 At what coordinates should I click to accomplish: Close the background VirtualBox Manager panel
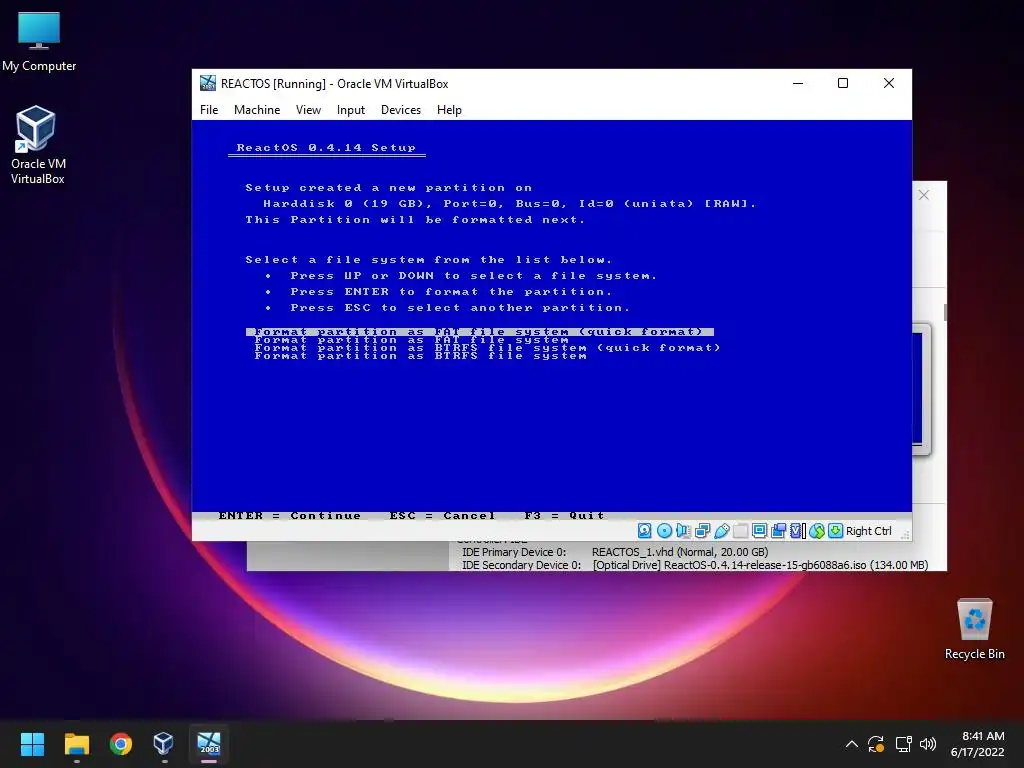923,195
